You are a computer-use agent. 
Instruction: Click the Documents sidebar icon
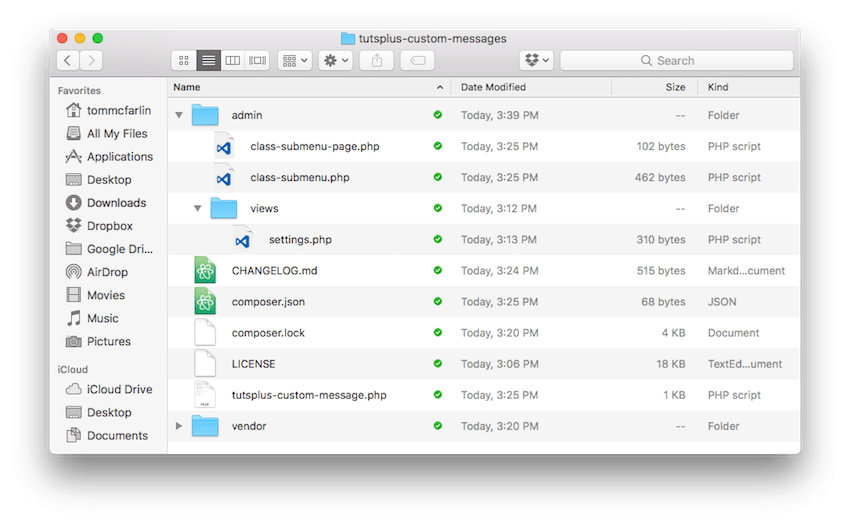pyautogui.click(x=73, y=436)
